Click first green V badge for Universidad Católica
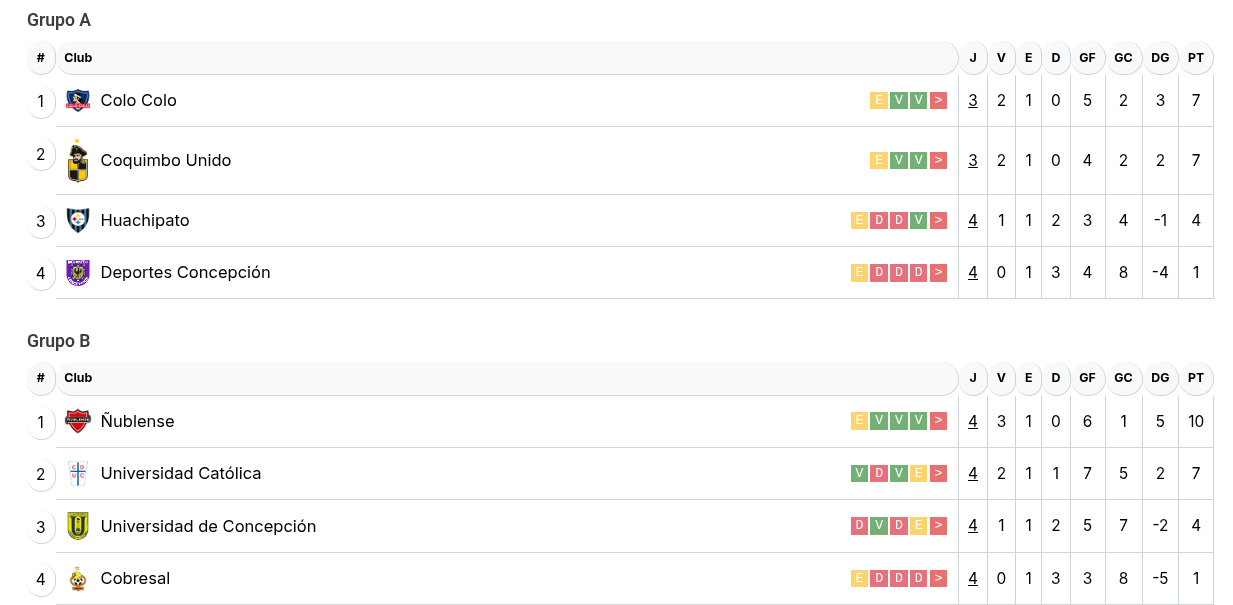The width and height of the screenshot is (1233, 605). 859,473
